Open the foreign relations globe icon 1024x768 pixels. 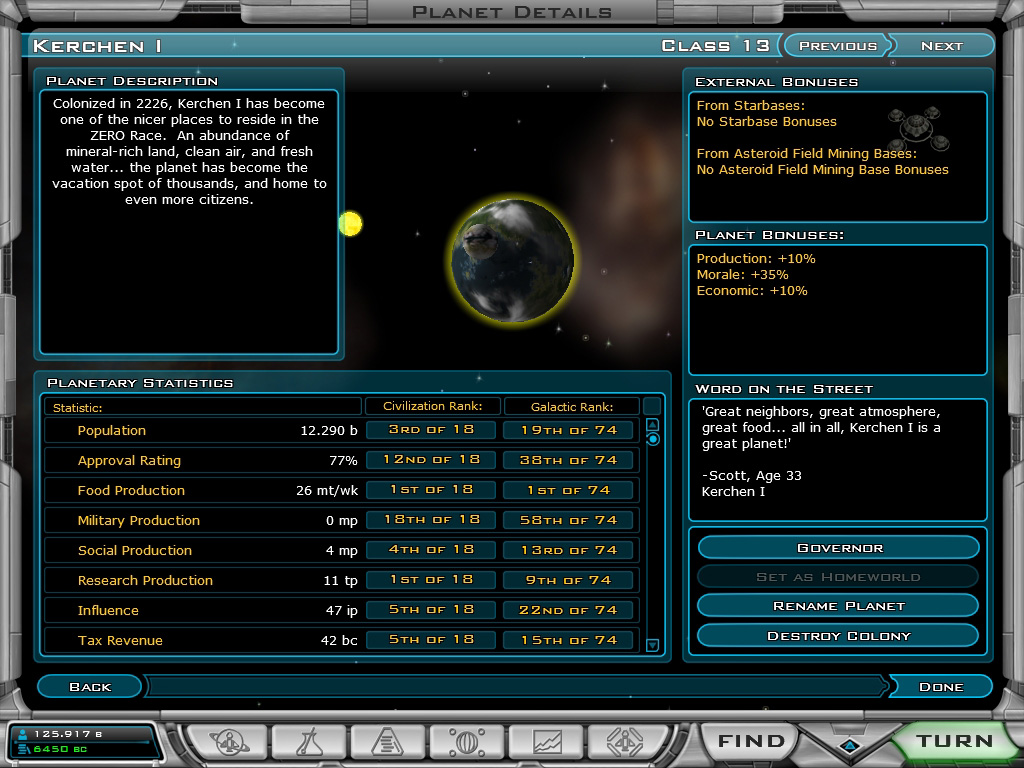(x=467, y=743)
